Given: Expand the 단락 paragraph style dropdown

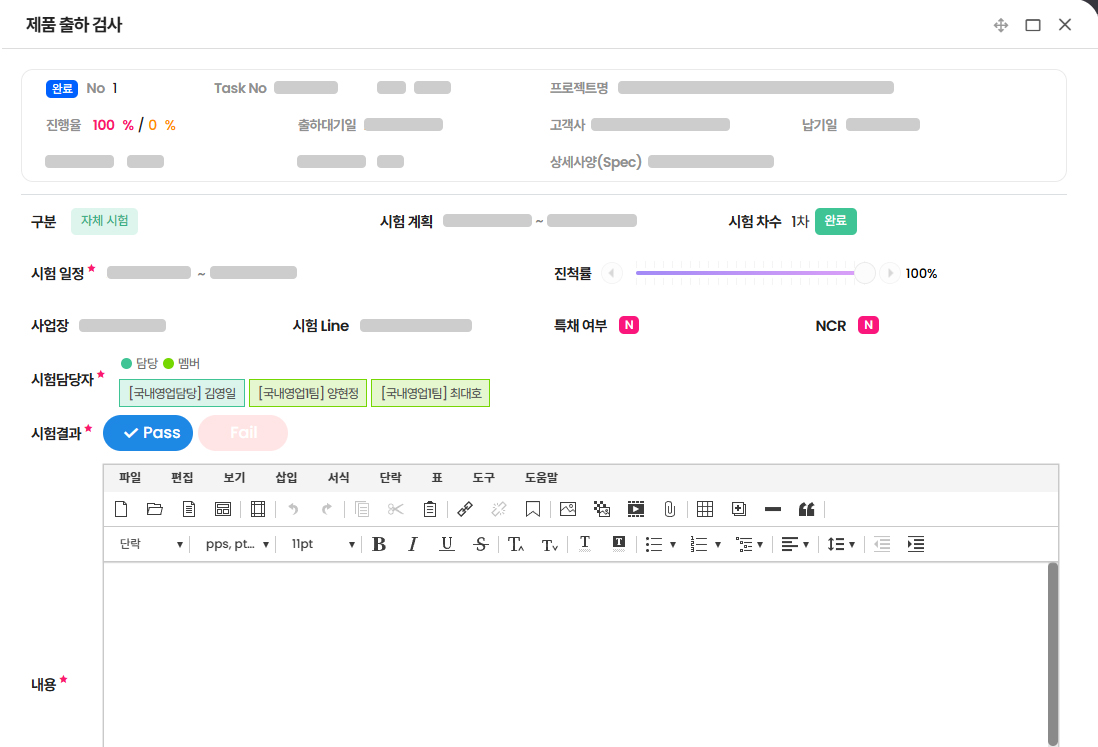Looking at the screenshot, I should click(x=151, y=544).
